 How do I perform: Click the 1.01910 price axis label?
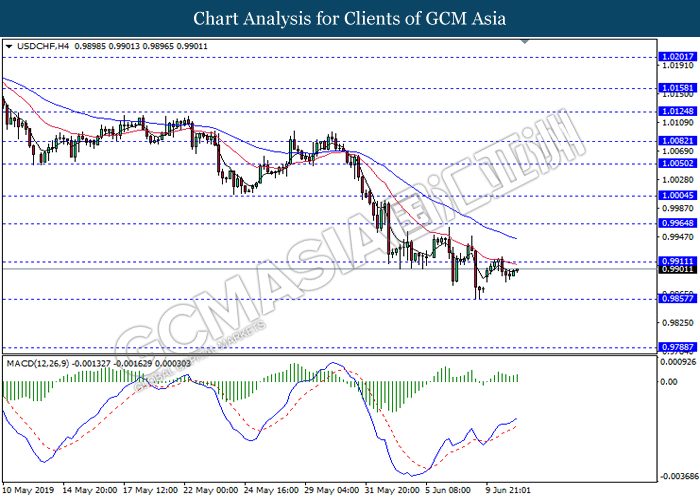point(678,66)
